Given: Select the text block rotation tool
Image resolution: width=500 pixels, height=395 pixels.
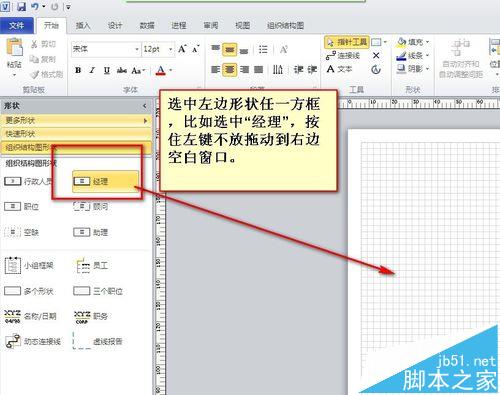Looking at the screenshot, I should pyautogui.click(x=376, y=69).
